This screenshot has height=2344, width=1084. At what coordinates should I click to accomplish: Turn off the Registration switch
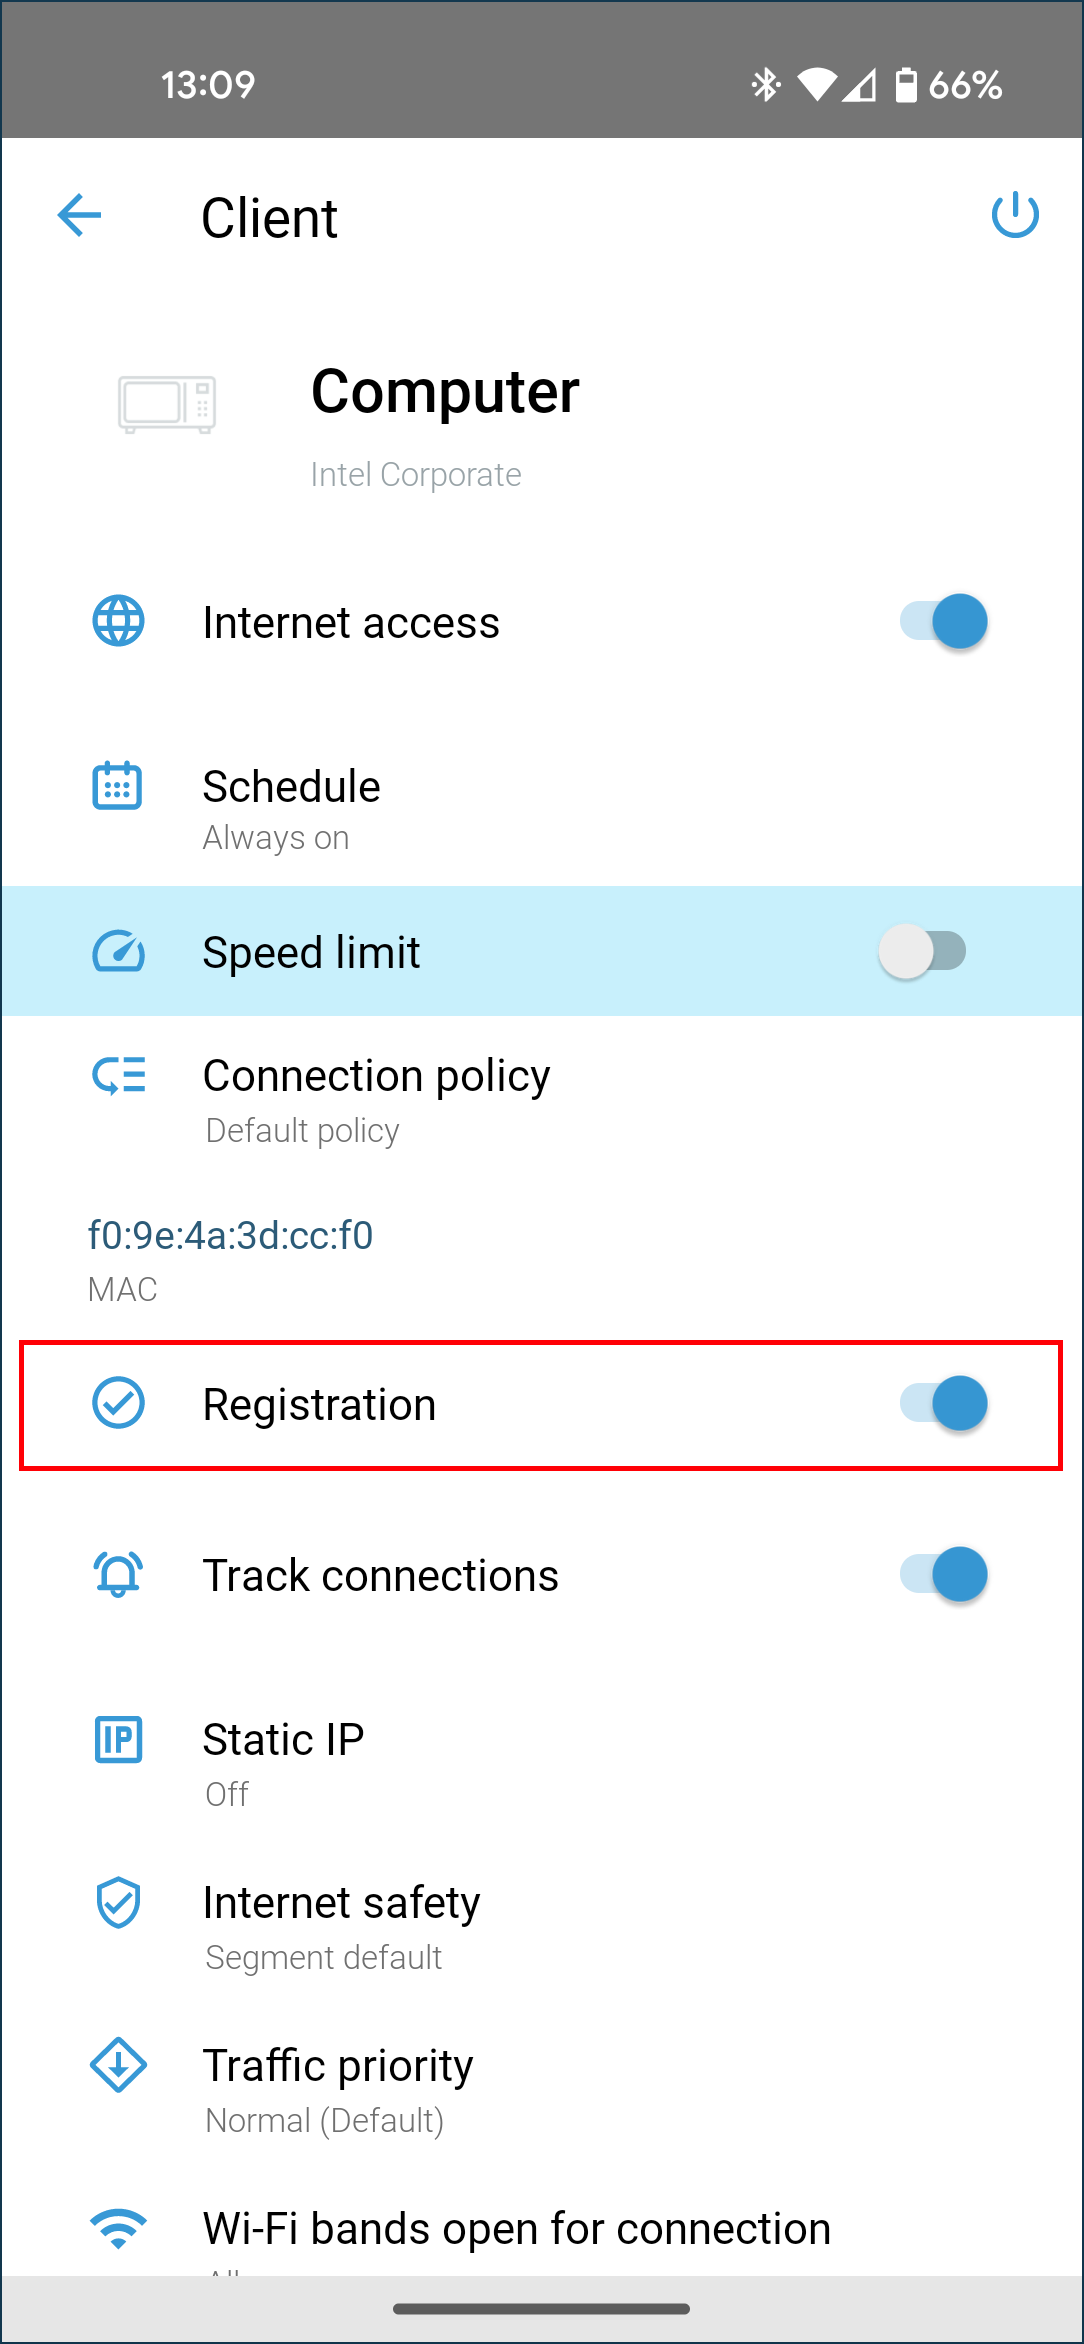tap(943, 1403)
